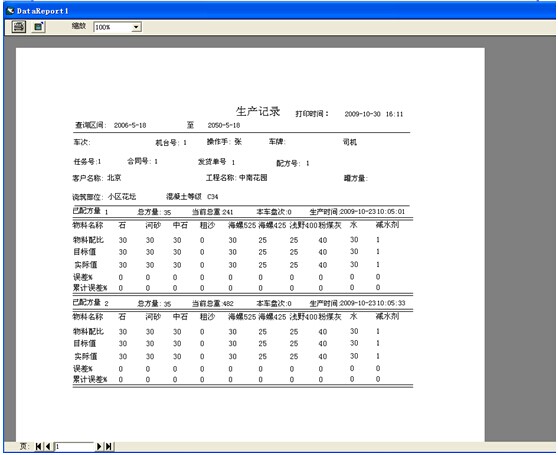The width and height of the screenshot is (558, 455).
Task: Click the DataReport1 title bar
Action: [279, 11]
